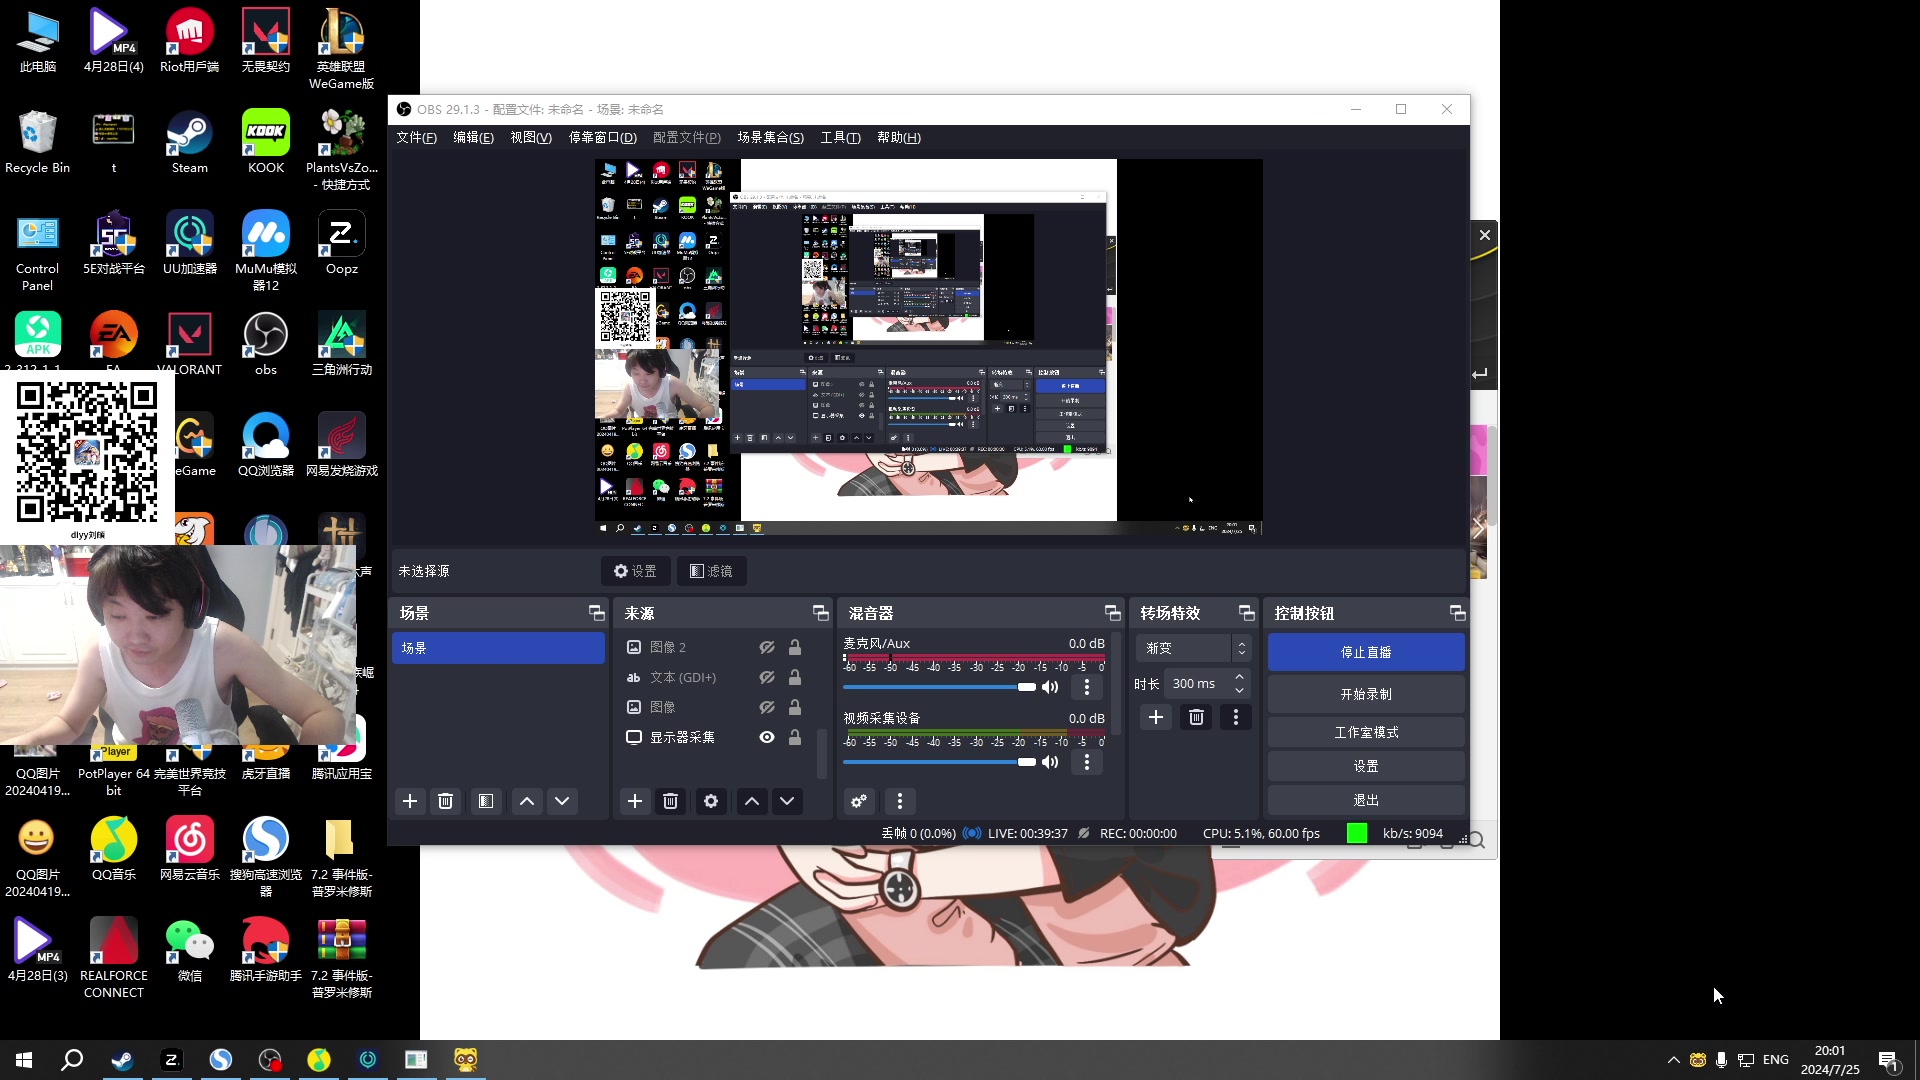Viewport: 1920px width, 1080px height.
Task: Increase transition duration with up stepper
Action: click(1240, 677)
